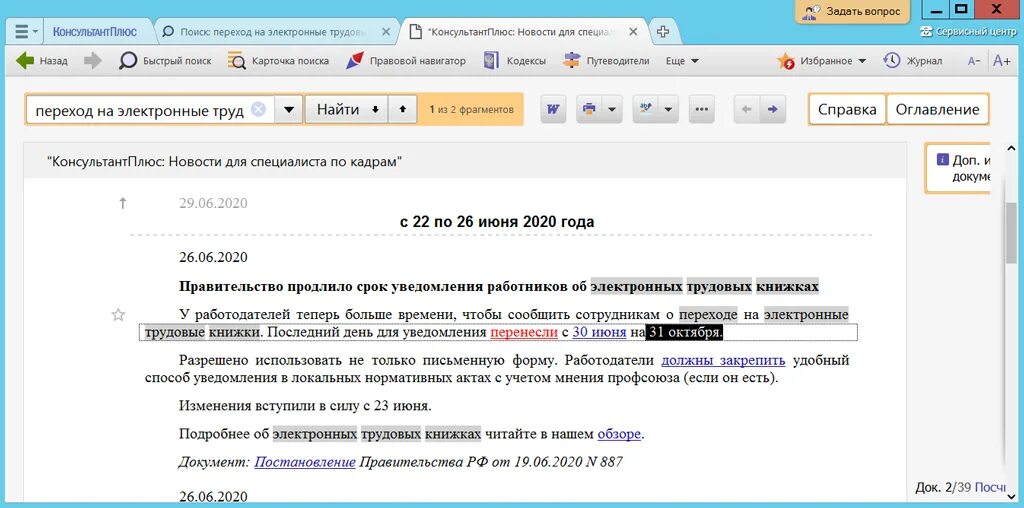Switch to the Поиск: переход на электронные tab
Viewport: 1024px width, 508px height.
(273, 31)
